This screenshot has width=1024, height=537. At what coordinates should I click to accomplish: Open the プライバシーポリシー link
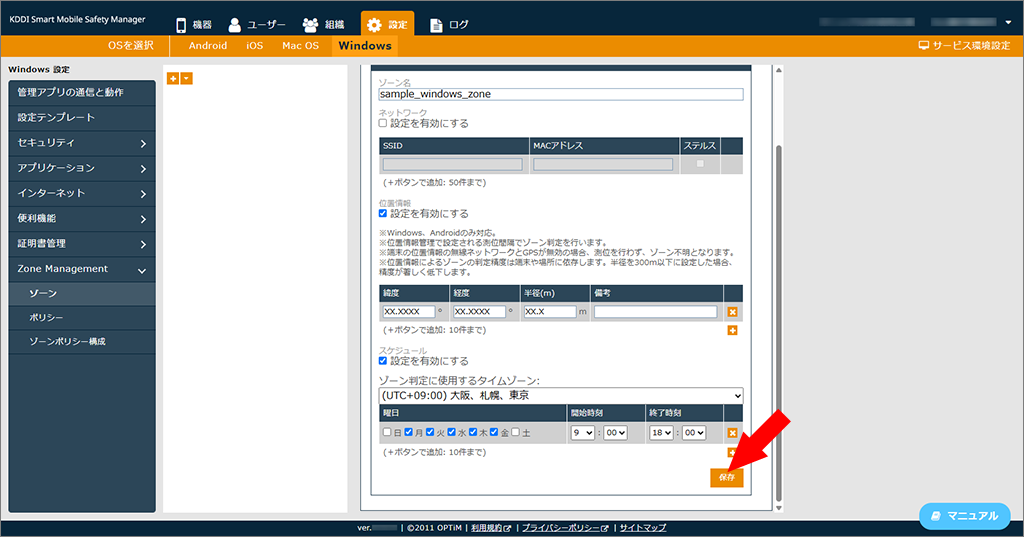(x=565, y=528)
